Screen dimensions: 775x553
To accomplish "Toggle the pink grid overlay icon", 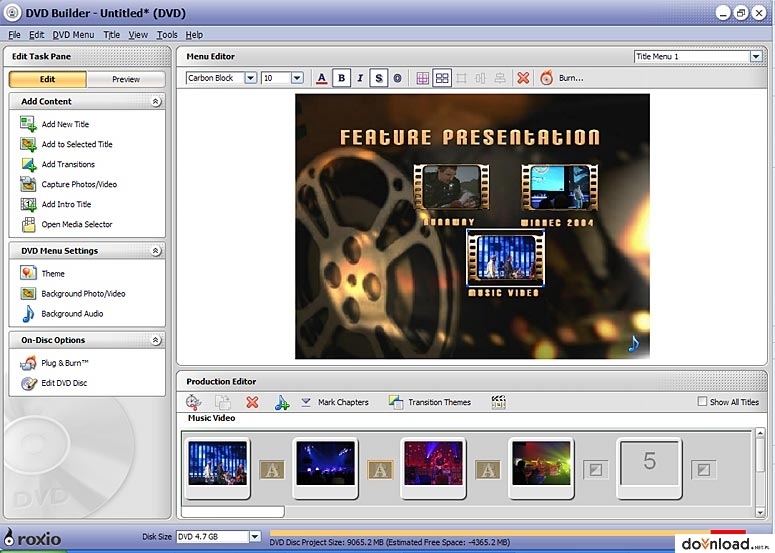I will (x=423, y=78).
